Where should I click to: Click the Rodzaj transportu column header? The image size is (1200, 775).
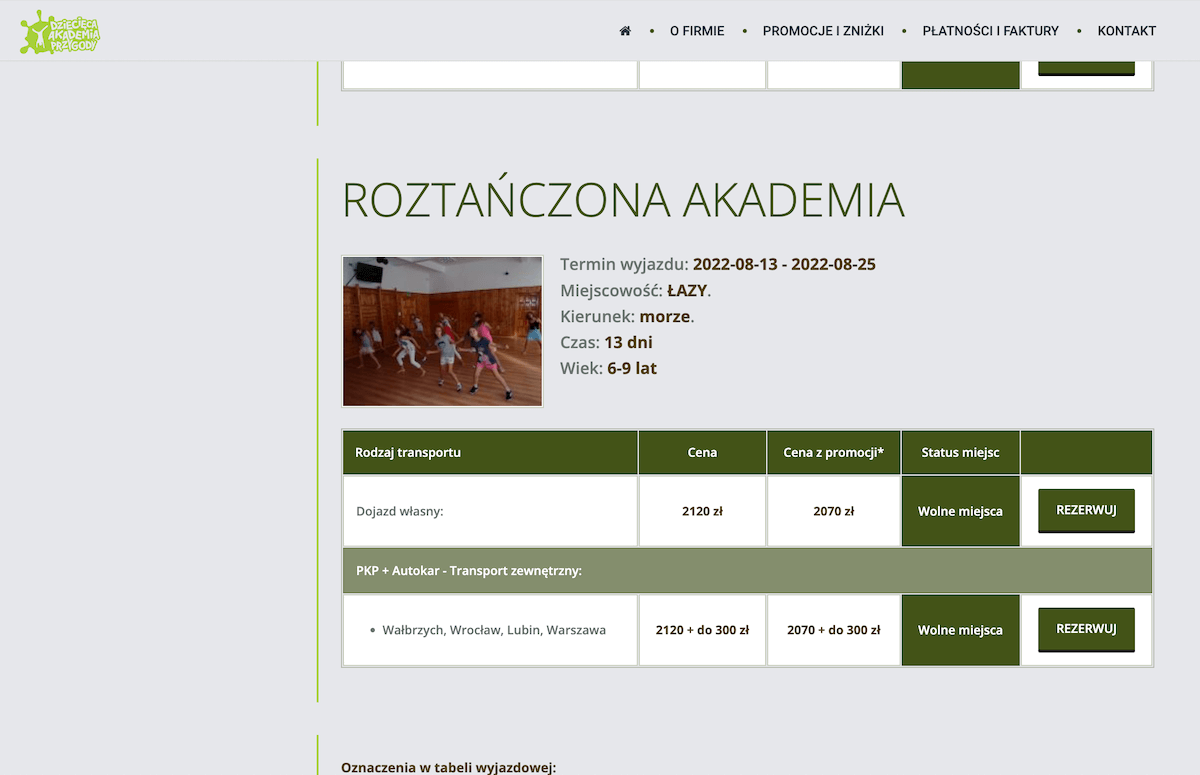(408, 452)
